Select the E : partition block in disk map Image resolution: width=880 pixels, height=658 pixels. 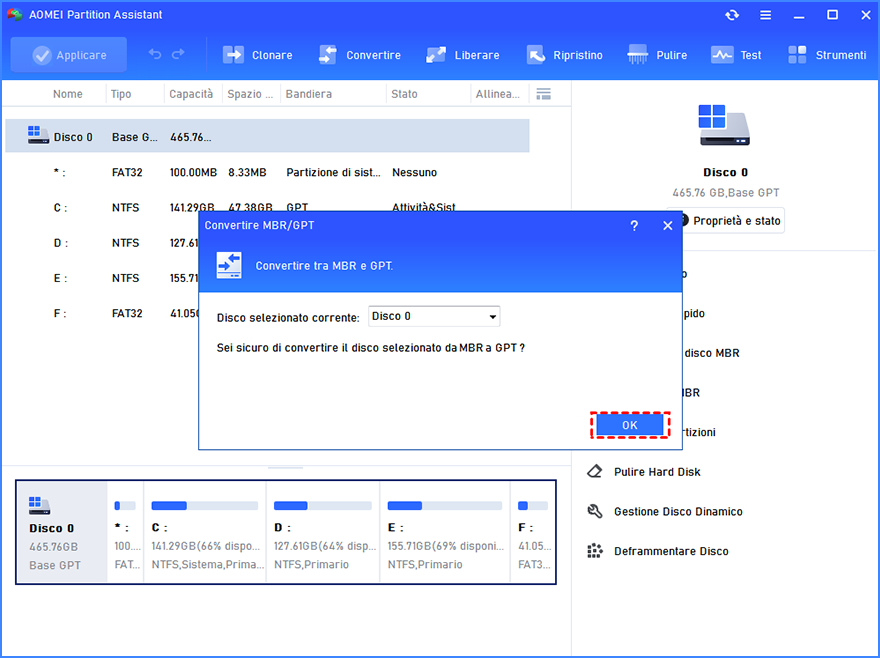pos(445,532)
